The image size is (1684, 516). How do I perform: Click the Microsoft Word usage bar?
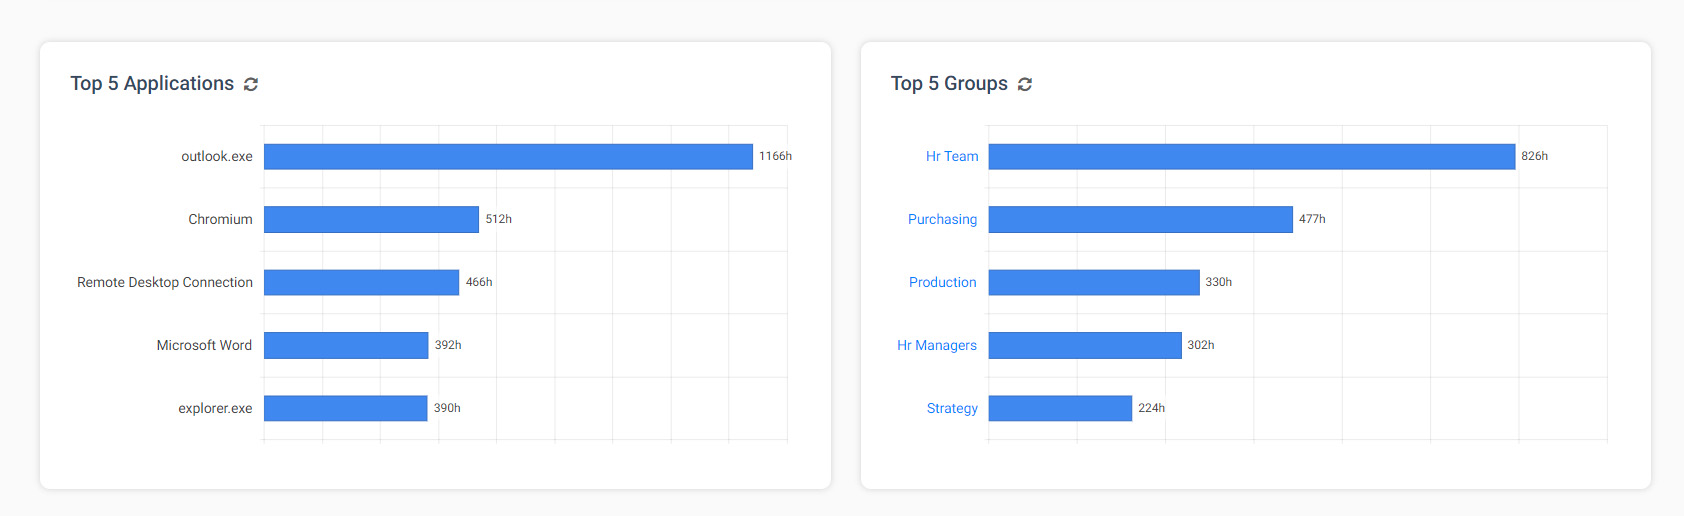[346, 345]
